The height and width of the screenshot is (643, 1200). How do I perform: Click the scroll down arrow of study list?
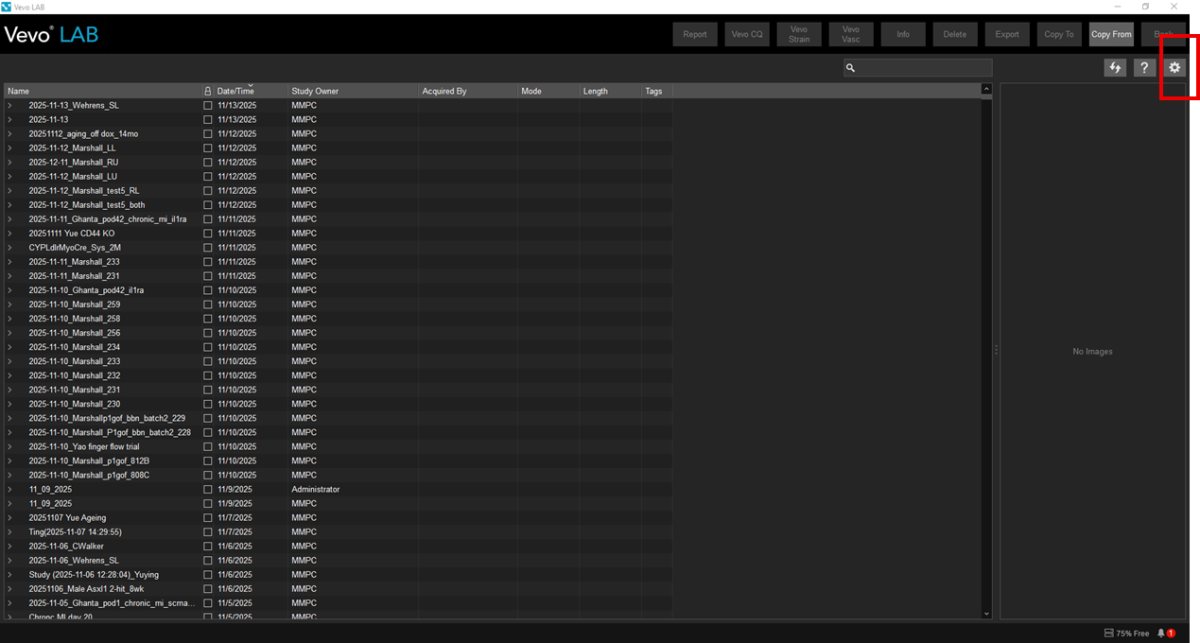(x=986, y=613)
